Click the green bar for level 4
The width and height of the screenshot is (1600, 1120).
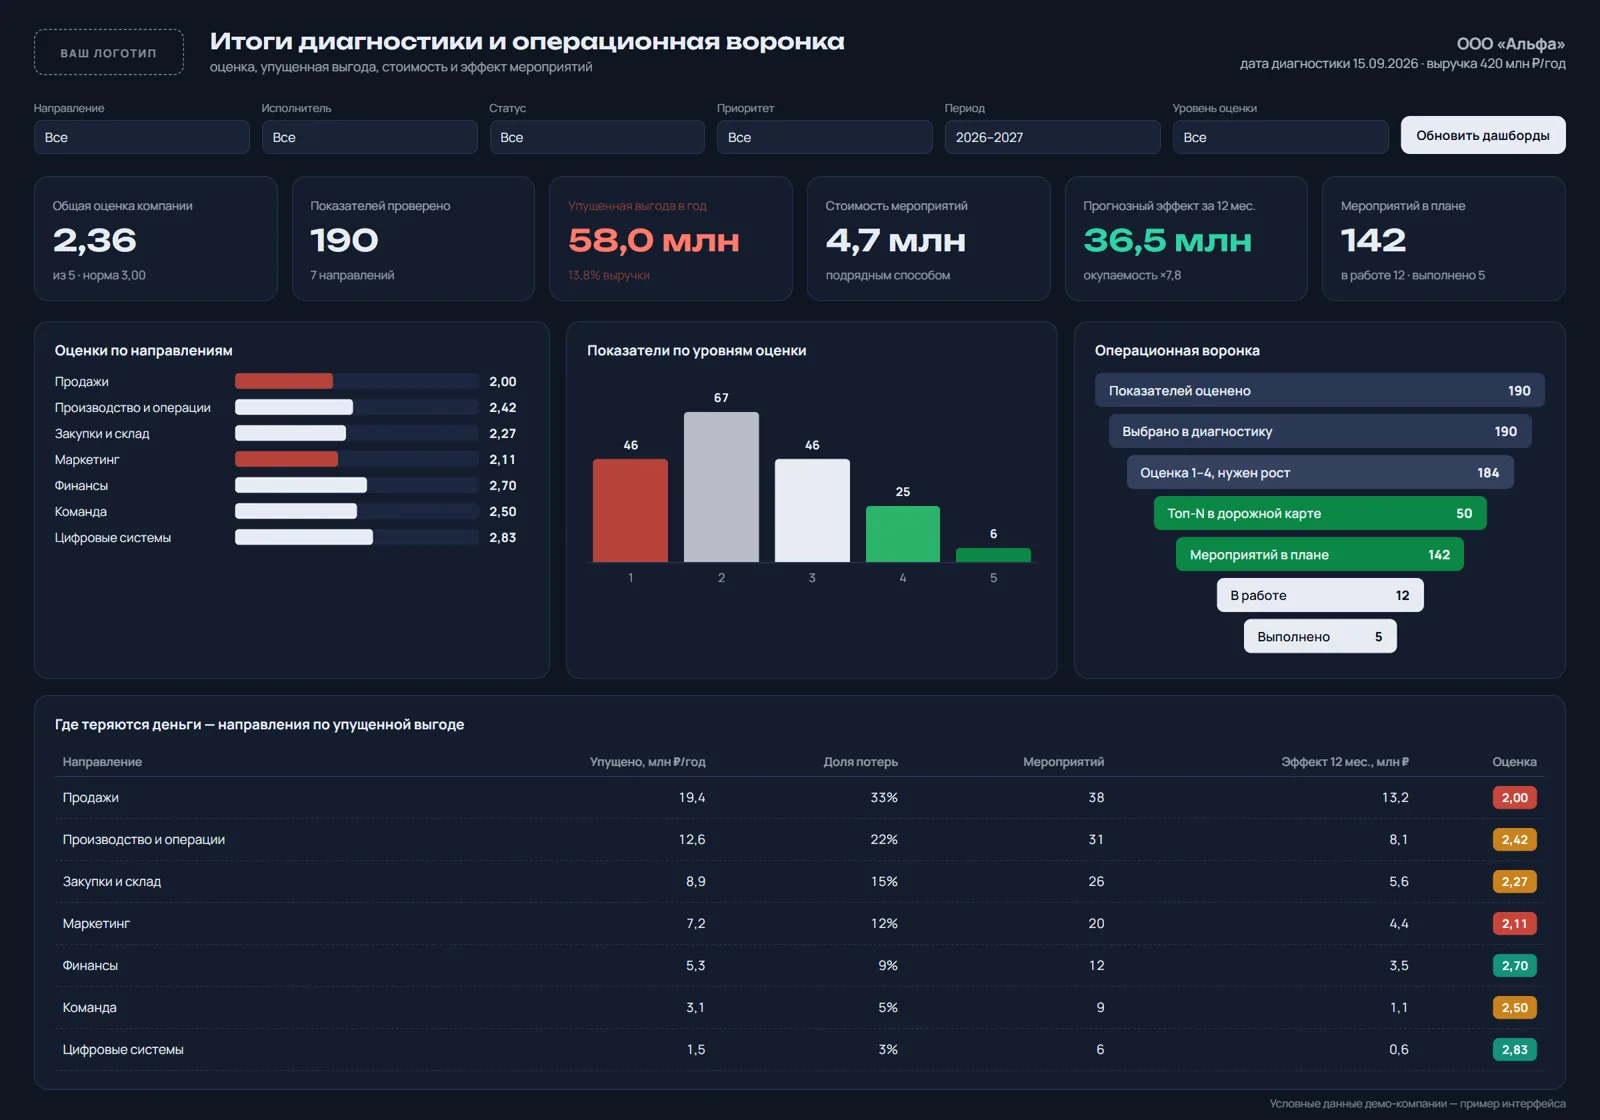pos(903,534)
